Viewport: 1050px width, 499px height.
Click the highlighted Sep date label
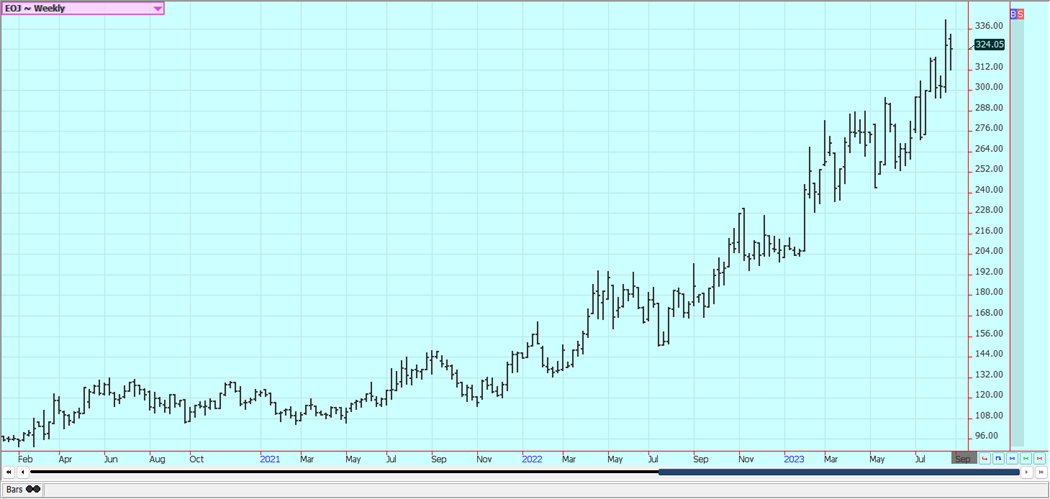964,459
